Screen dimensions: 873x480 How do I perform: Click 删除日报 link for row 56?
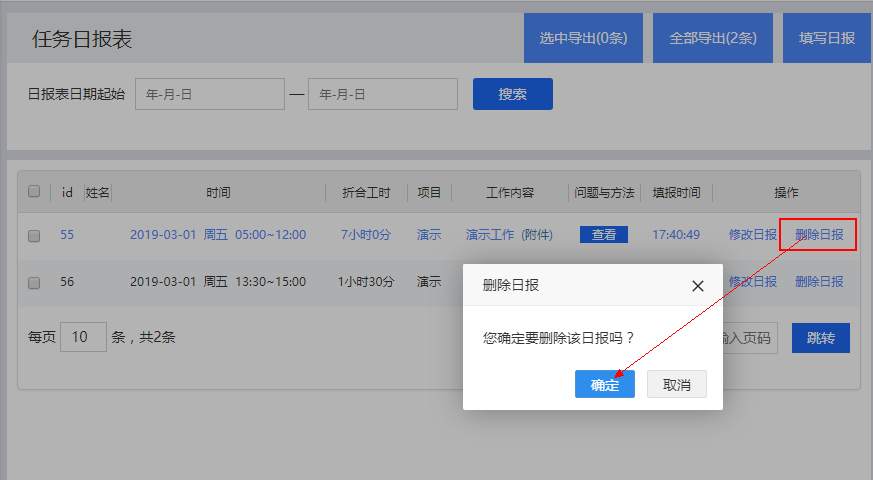[x=819, y=282]
